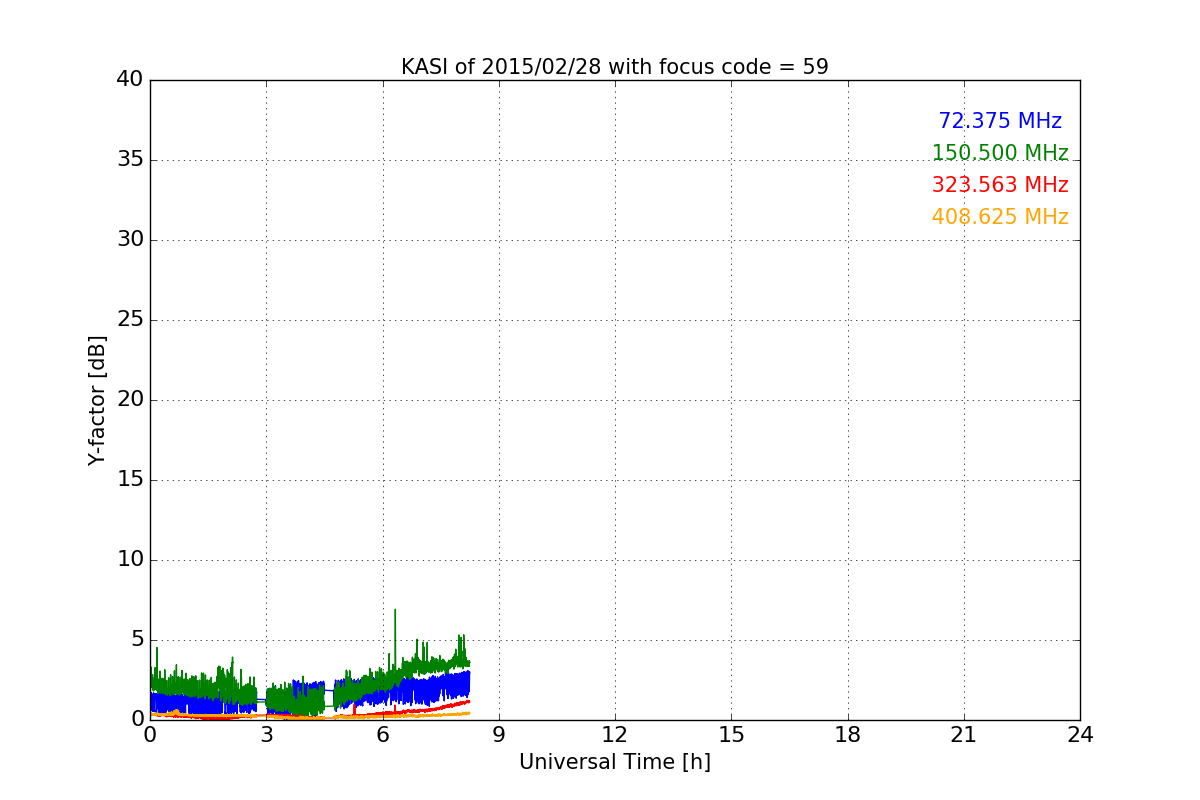Click the x-axis tick label 21
1200x800 pixels.
(964, 735)
